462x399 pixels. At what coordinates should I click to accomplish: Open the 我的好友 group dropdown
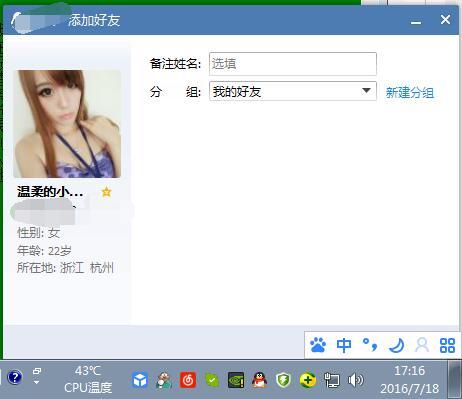click(293, 91)
